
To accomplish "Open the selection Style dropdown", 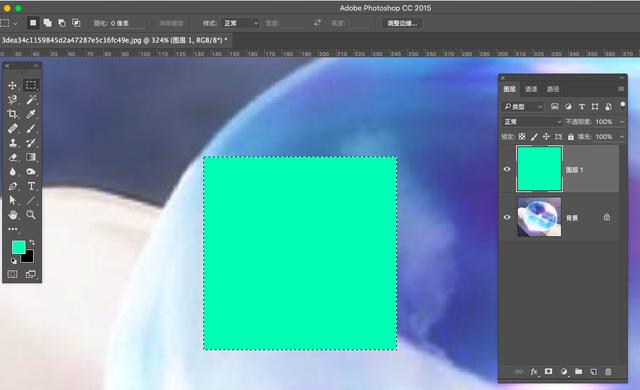I will tap(240, 23).
